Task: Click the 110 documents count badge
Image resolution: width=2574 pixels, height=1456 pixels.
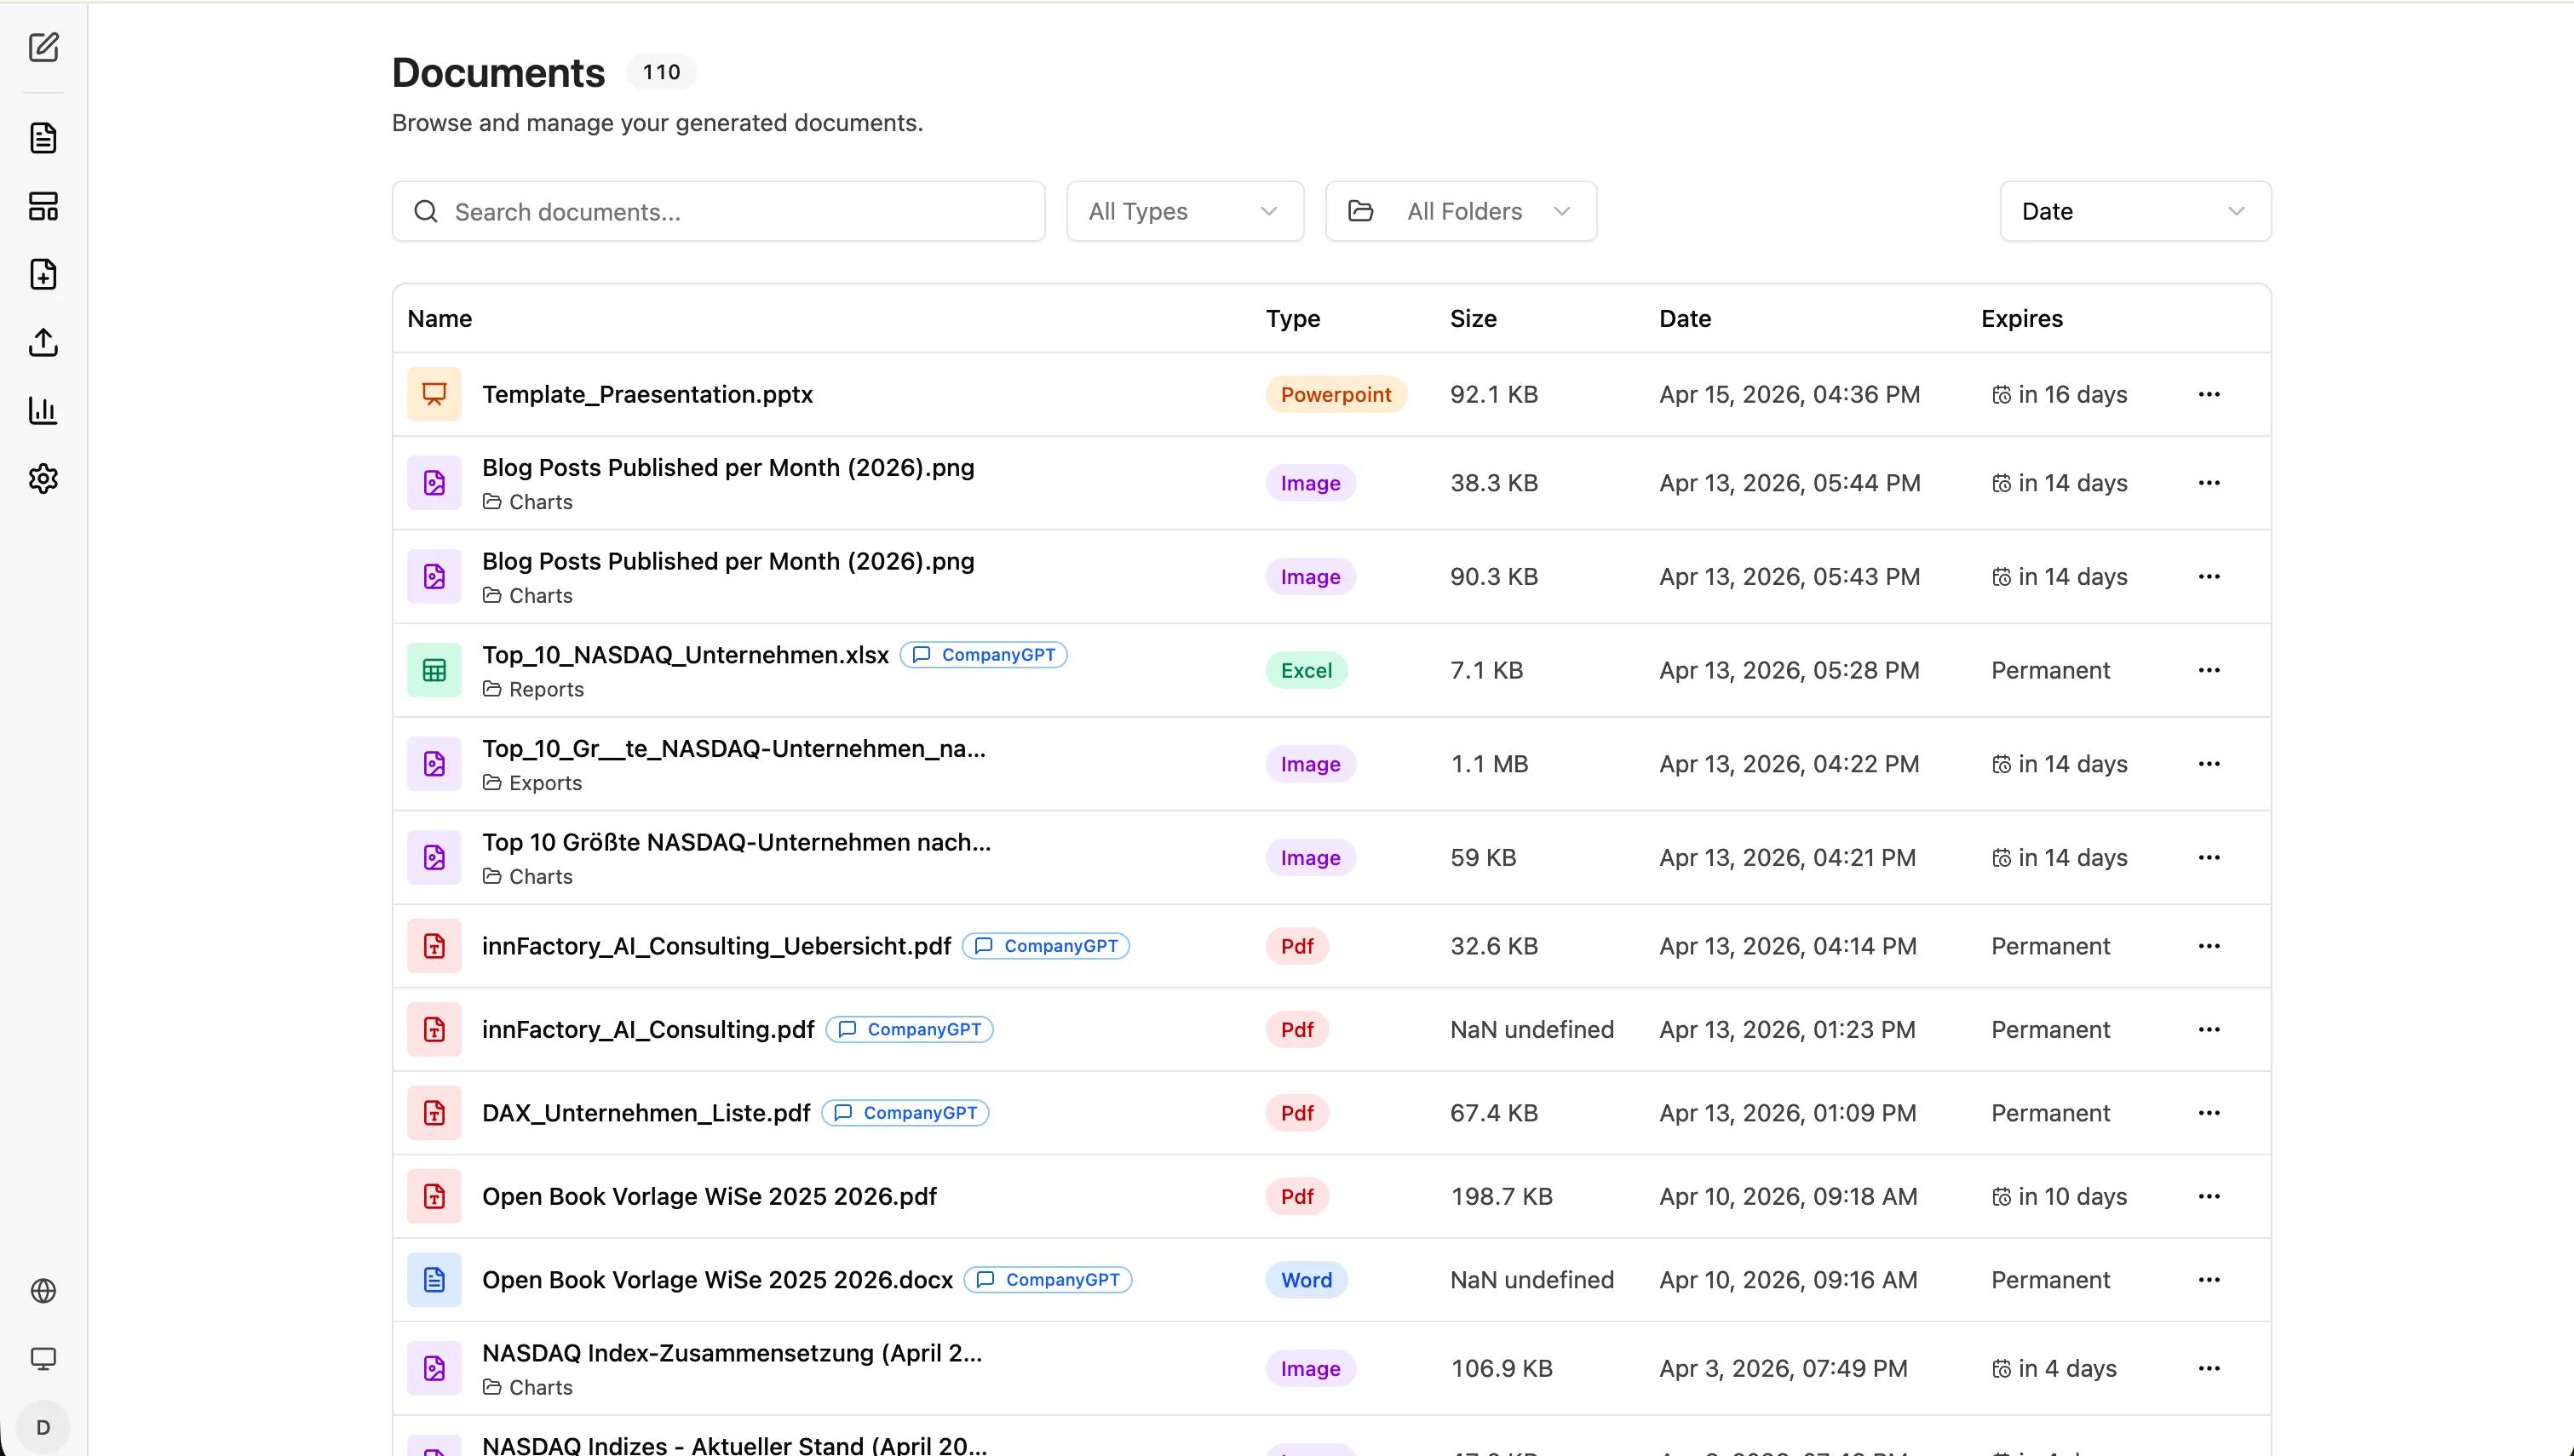Action: pyautogui.click(x=661, y=72)
